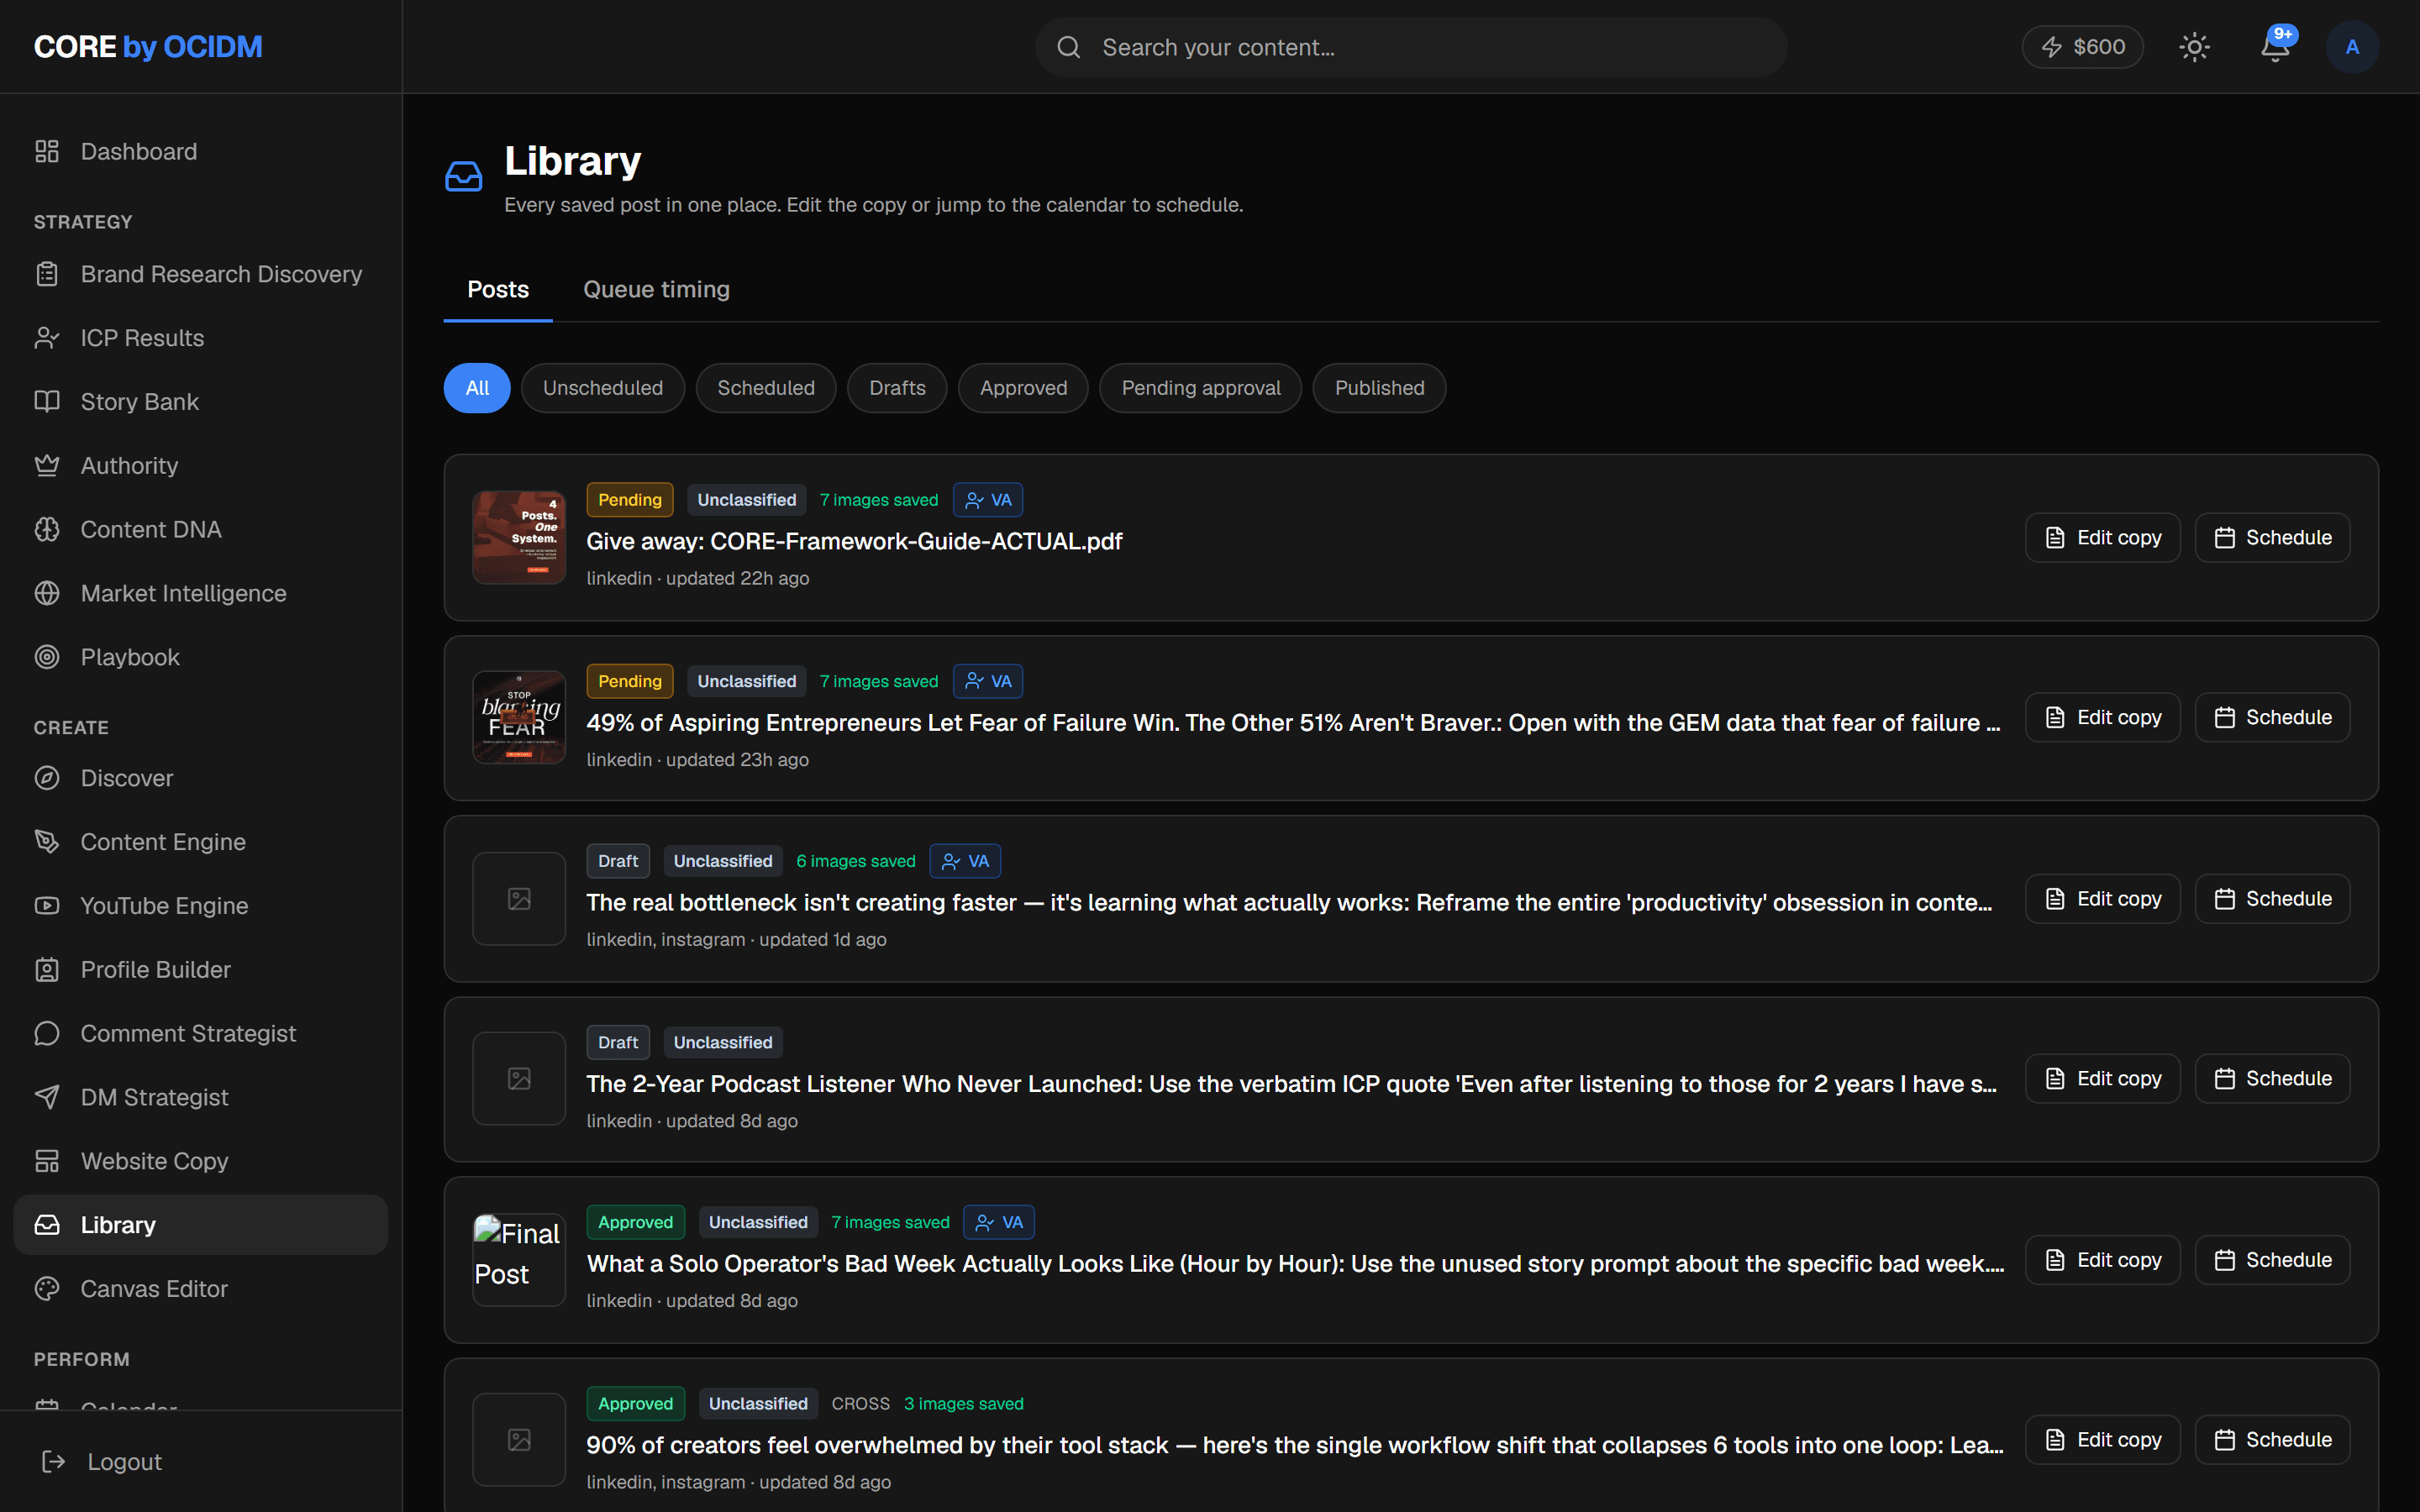Screen dimensions: 2420x1512
Task: Click the Authority crown icon
Action: click(47, 465)
